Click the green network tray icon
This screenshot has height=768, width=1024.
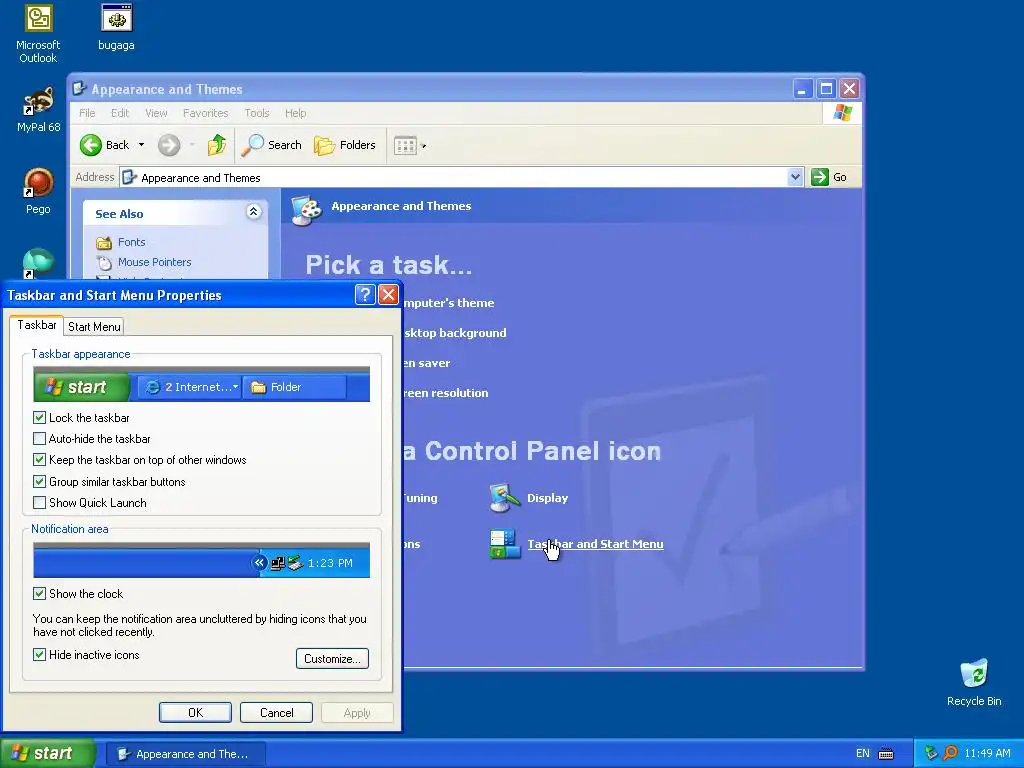coord(931,753)
